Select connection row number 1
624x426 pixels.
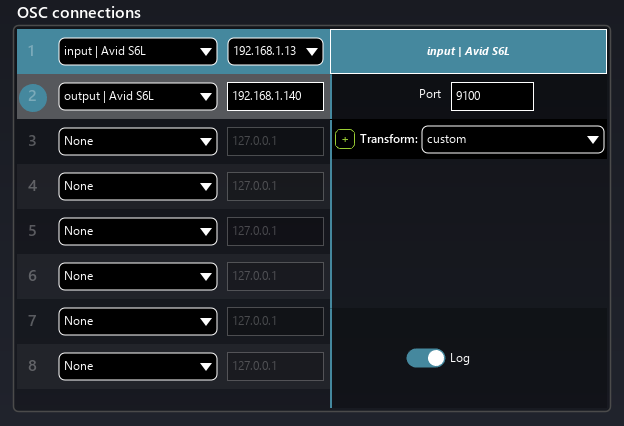[x=31, y=51]
